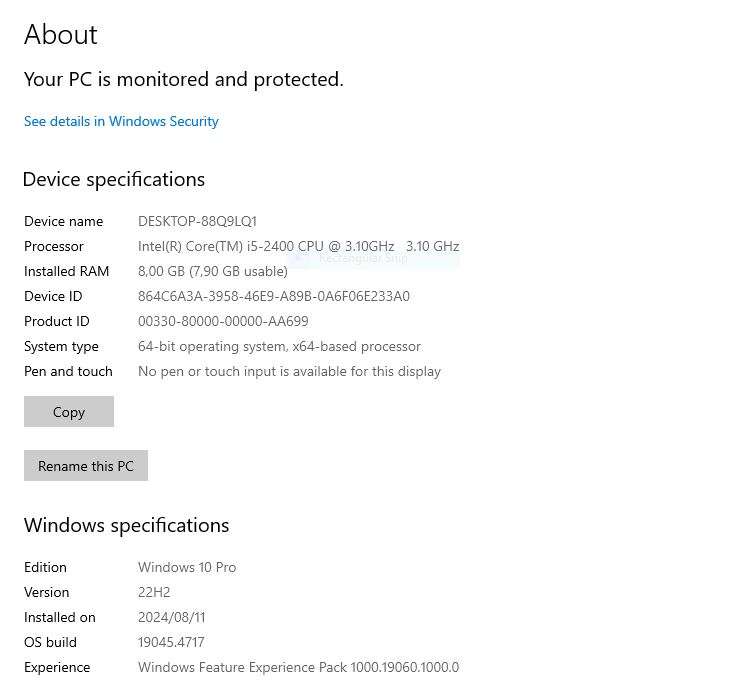Click the Windows specifications heading
Screen dimensions: 741x687
tap(126, 525)
